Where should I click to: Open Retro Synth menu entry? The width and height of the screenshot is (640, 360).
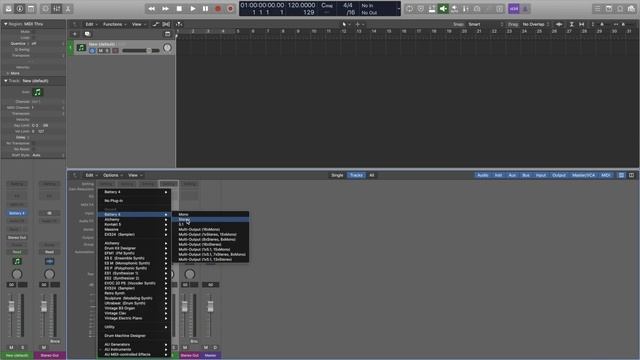pos(134,293)
